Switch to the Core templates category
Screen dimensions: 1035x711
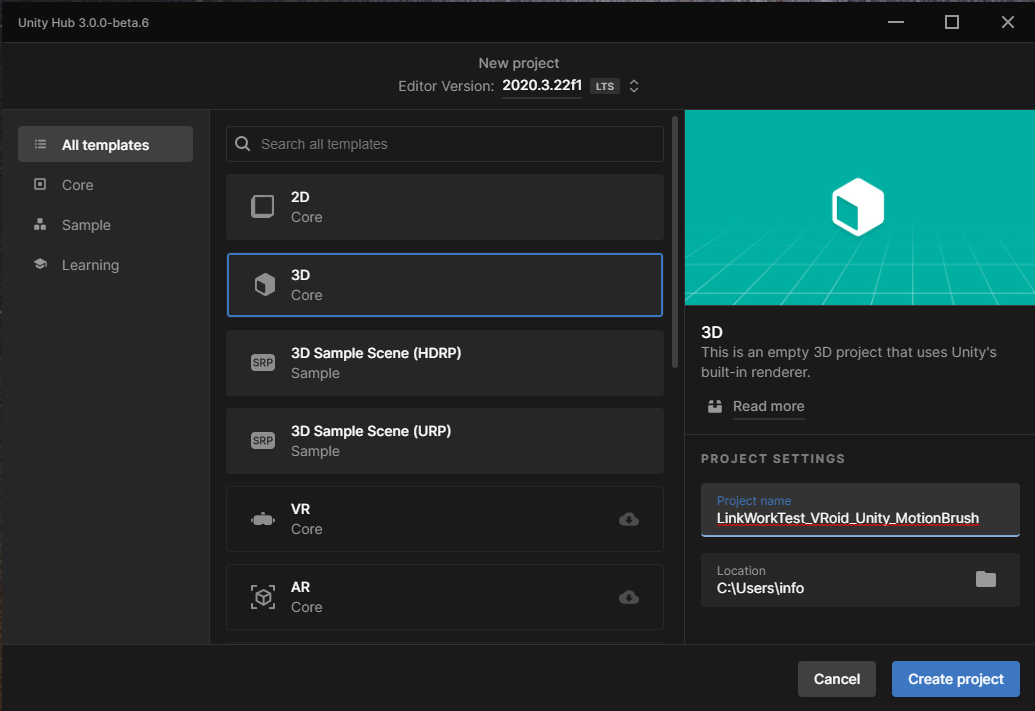(77, 185)
